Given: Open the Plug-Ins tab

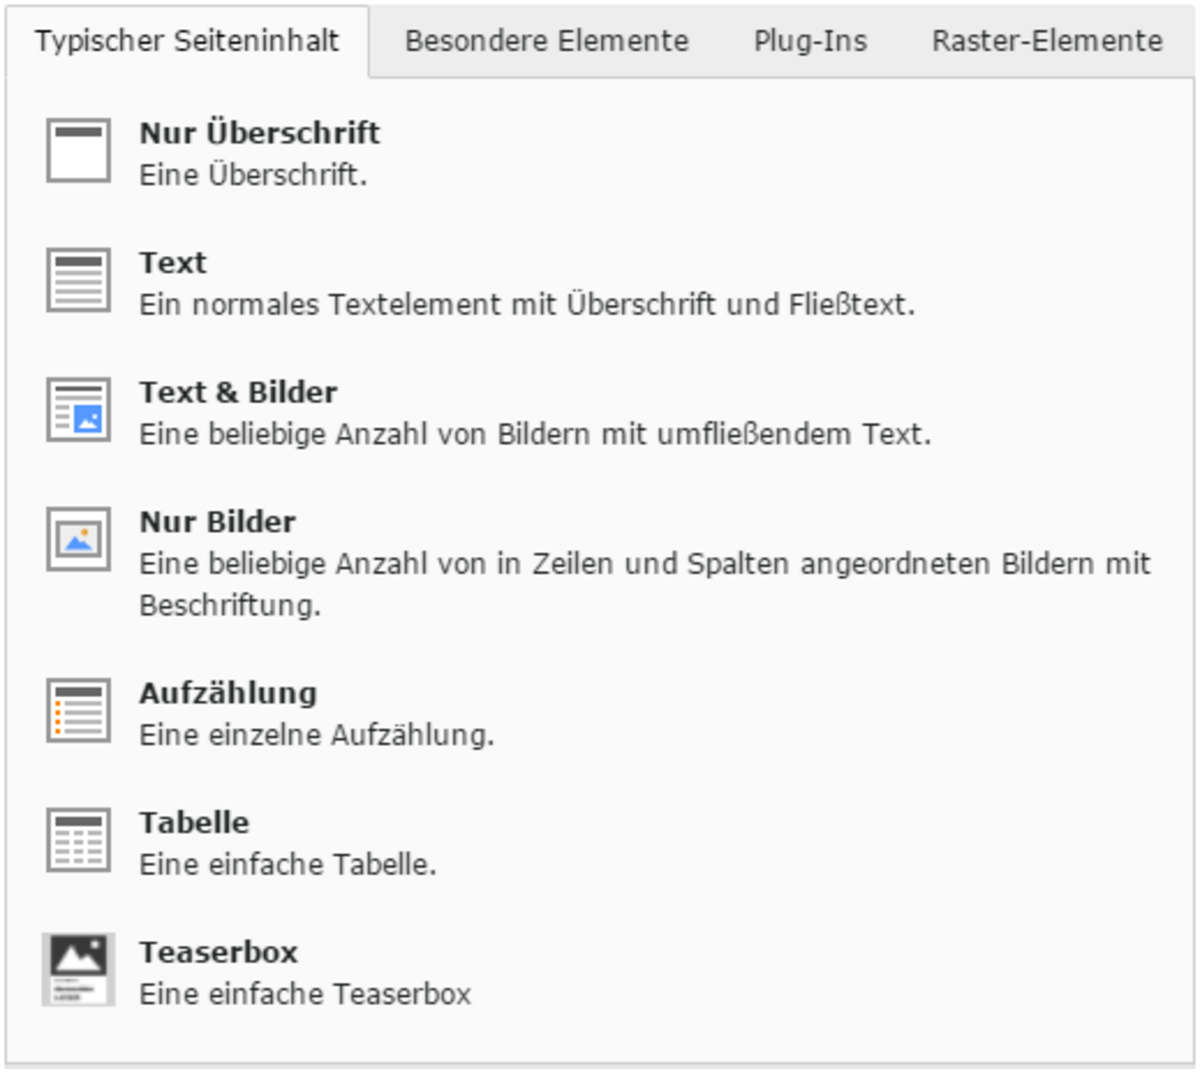Looking at the screenshot, I should (810, 41).
